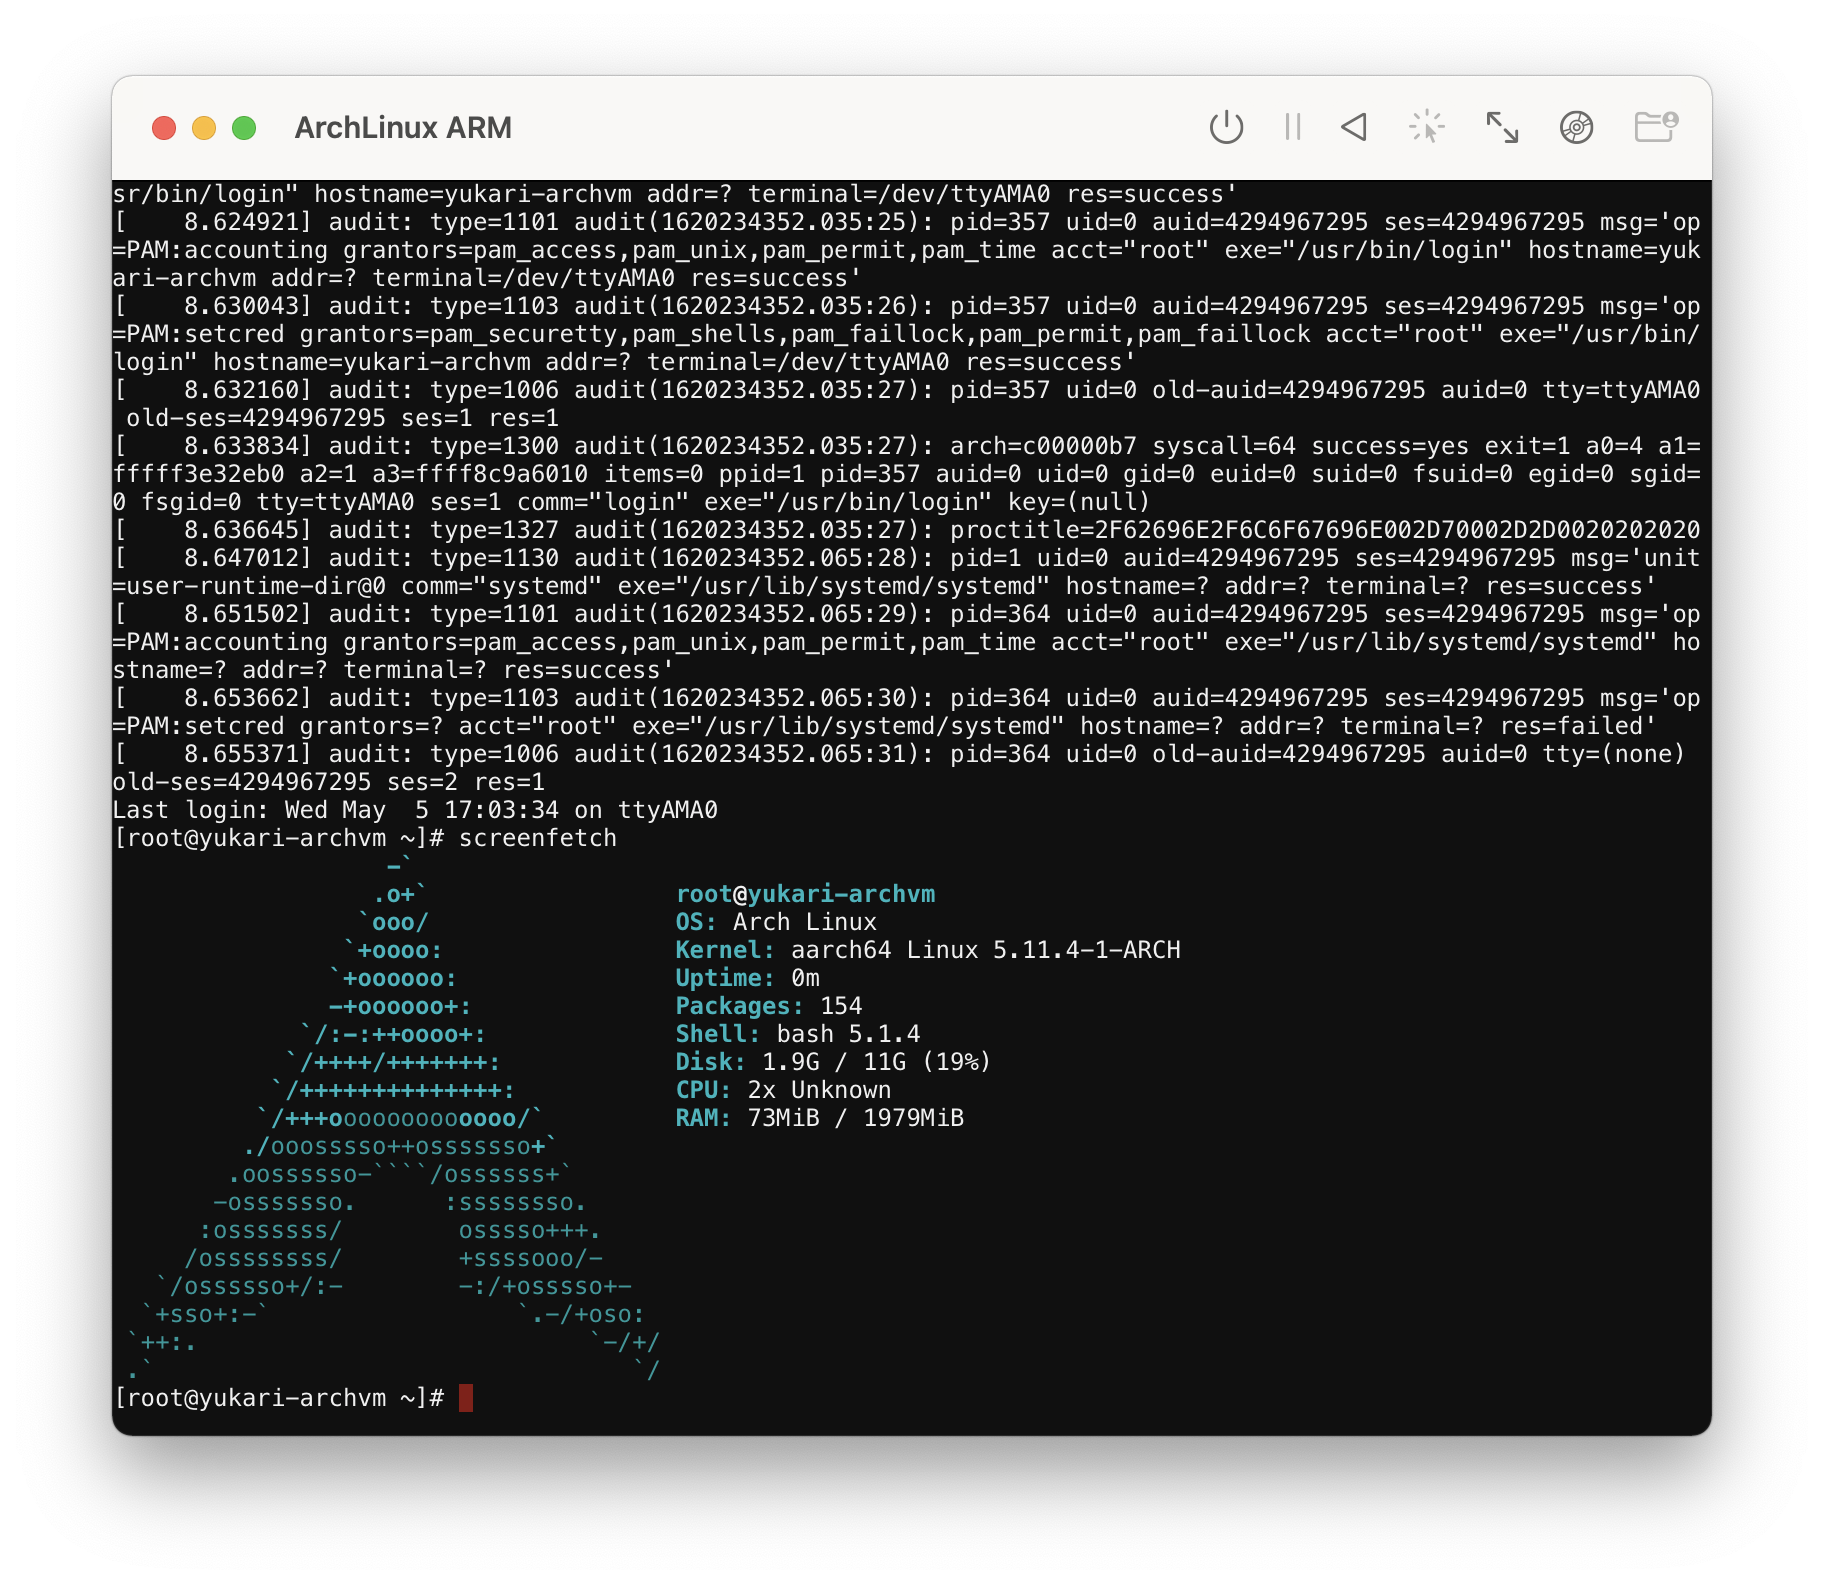Minimize the VM window with yellow button
This screenshot has width=1824, height=1584.
204,128
